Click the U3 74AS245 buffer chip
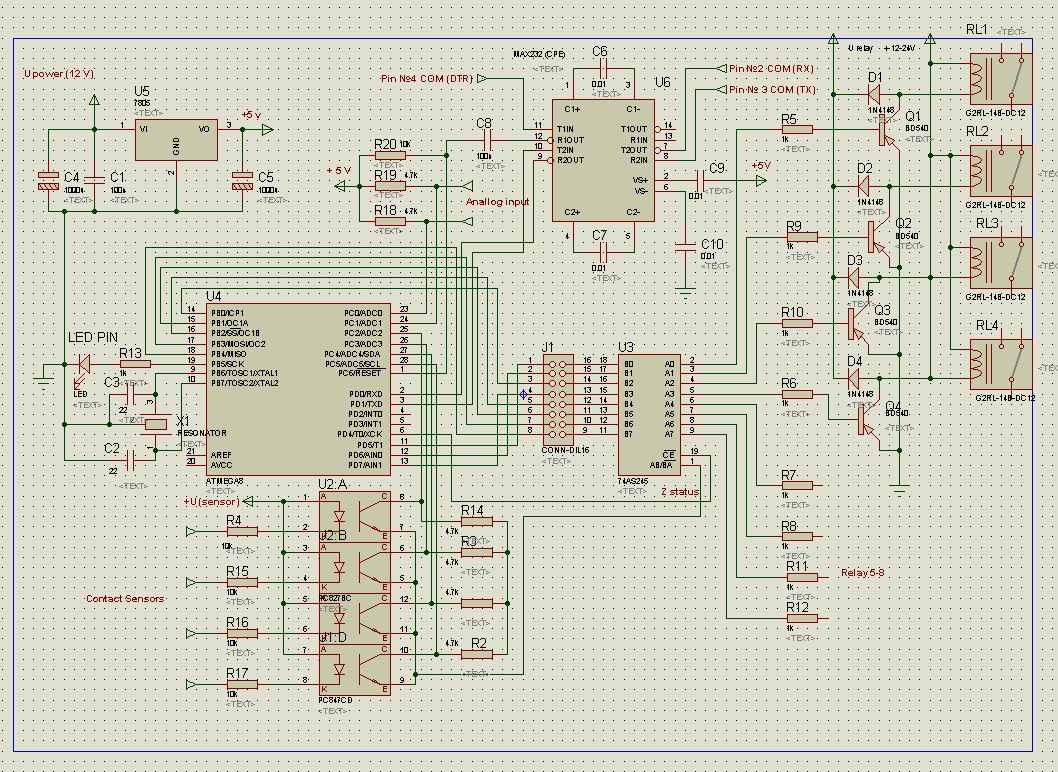 647,415
